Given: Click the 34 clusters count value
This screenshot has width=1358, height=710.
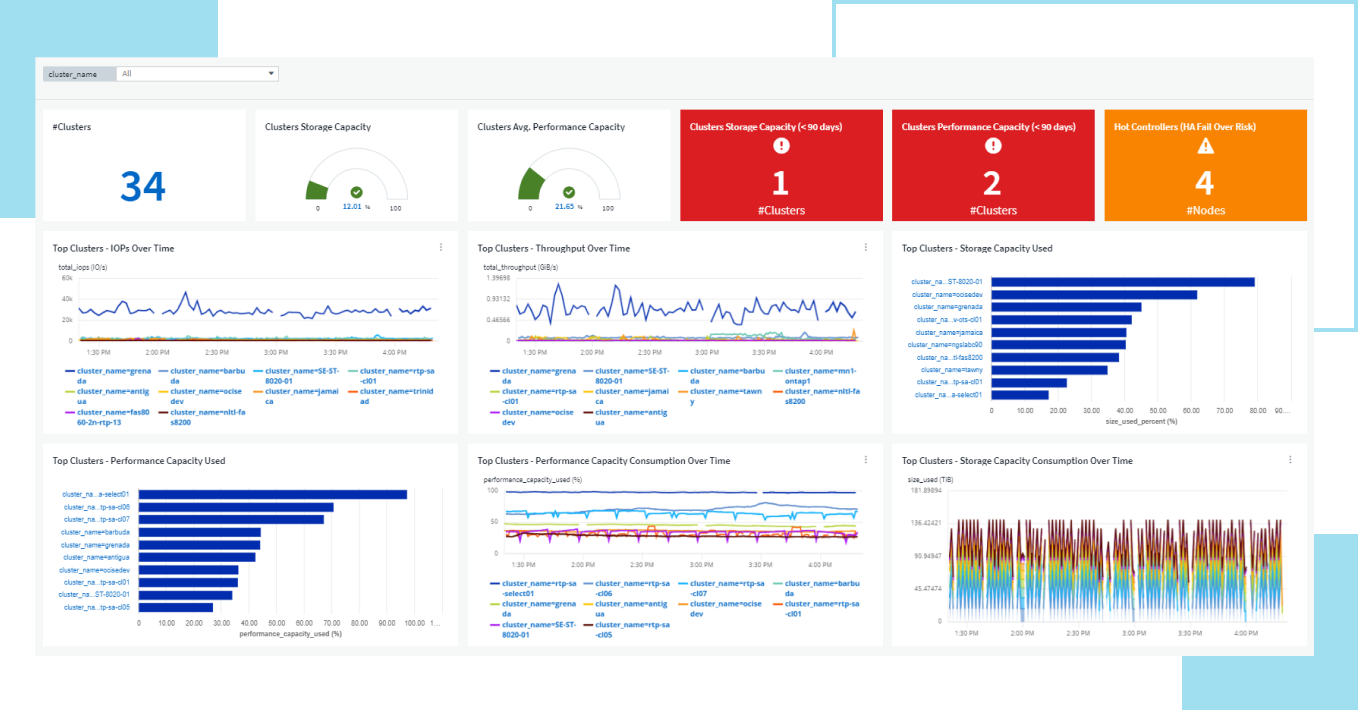Looking at the screenshot, I should click(x=143, y=187).
